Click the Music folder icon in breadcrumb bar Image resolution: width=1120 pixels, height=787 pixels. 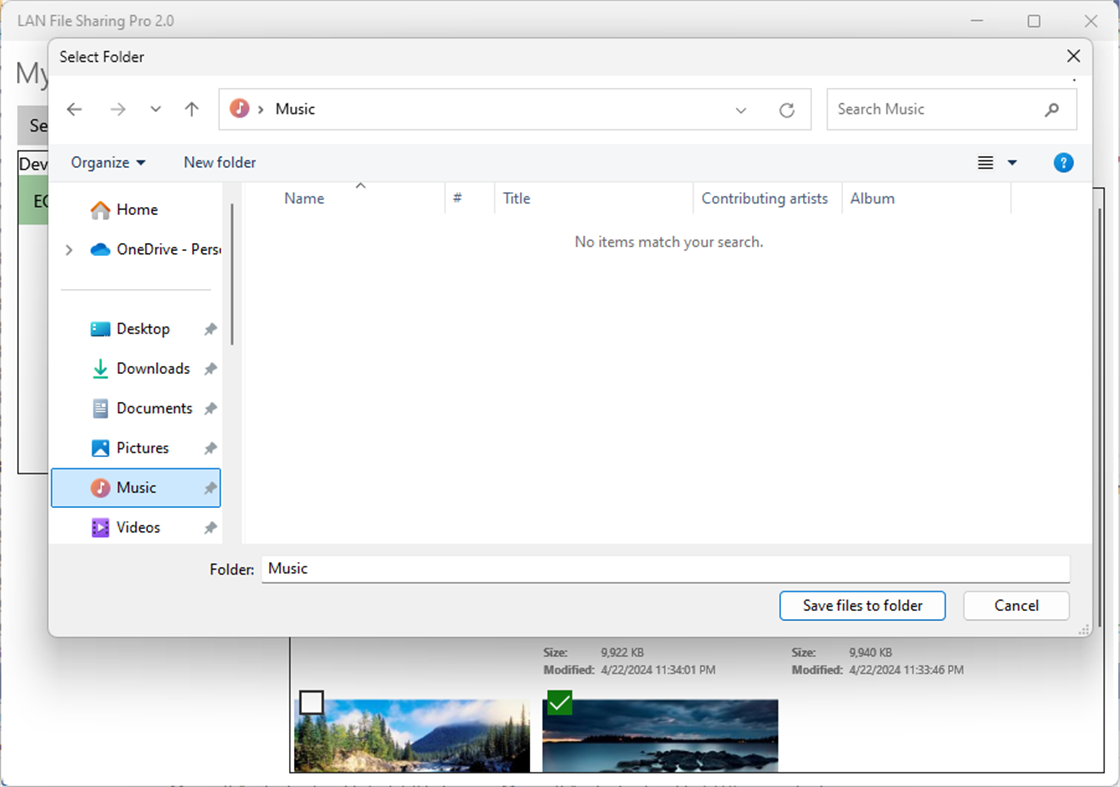(x=237, y=109)
